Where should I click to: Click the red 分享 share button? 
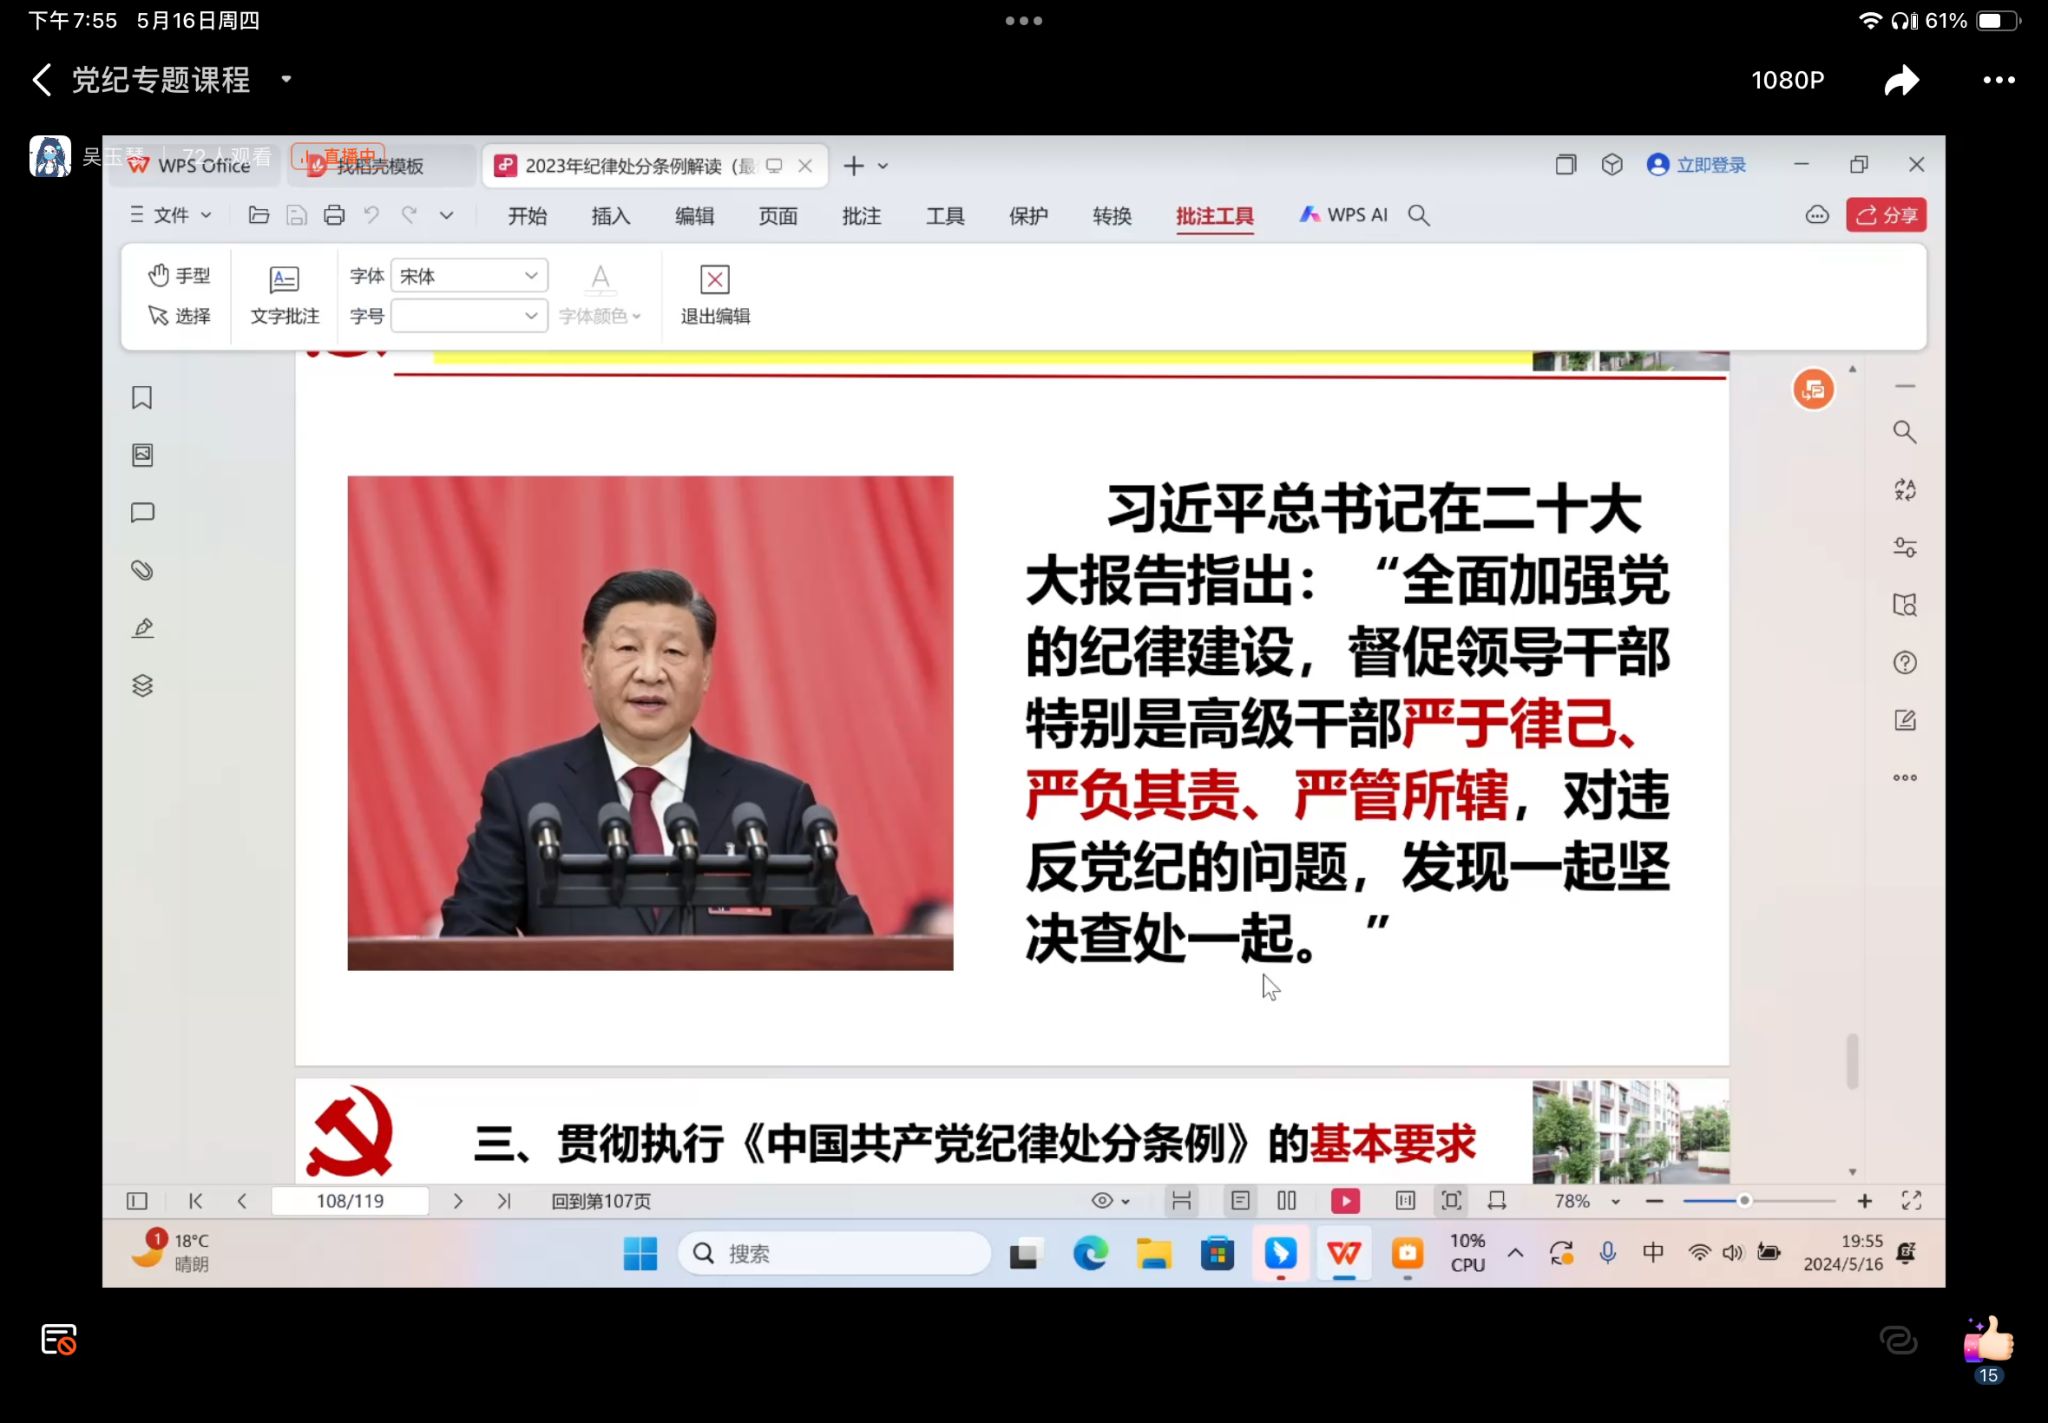(x=1886, y=215)
